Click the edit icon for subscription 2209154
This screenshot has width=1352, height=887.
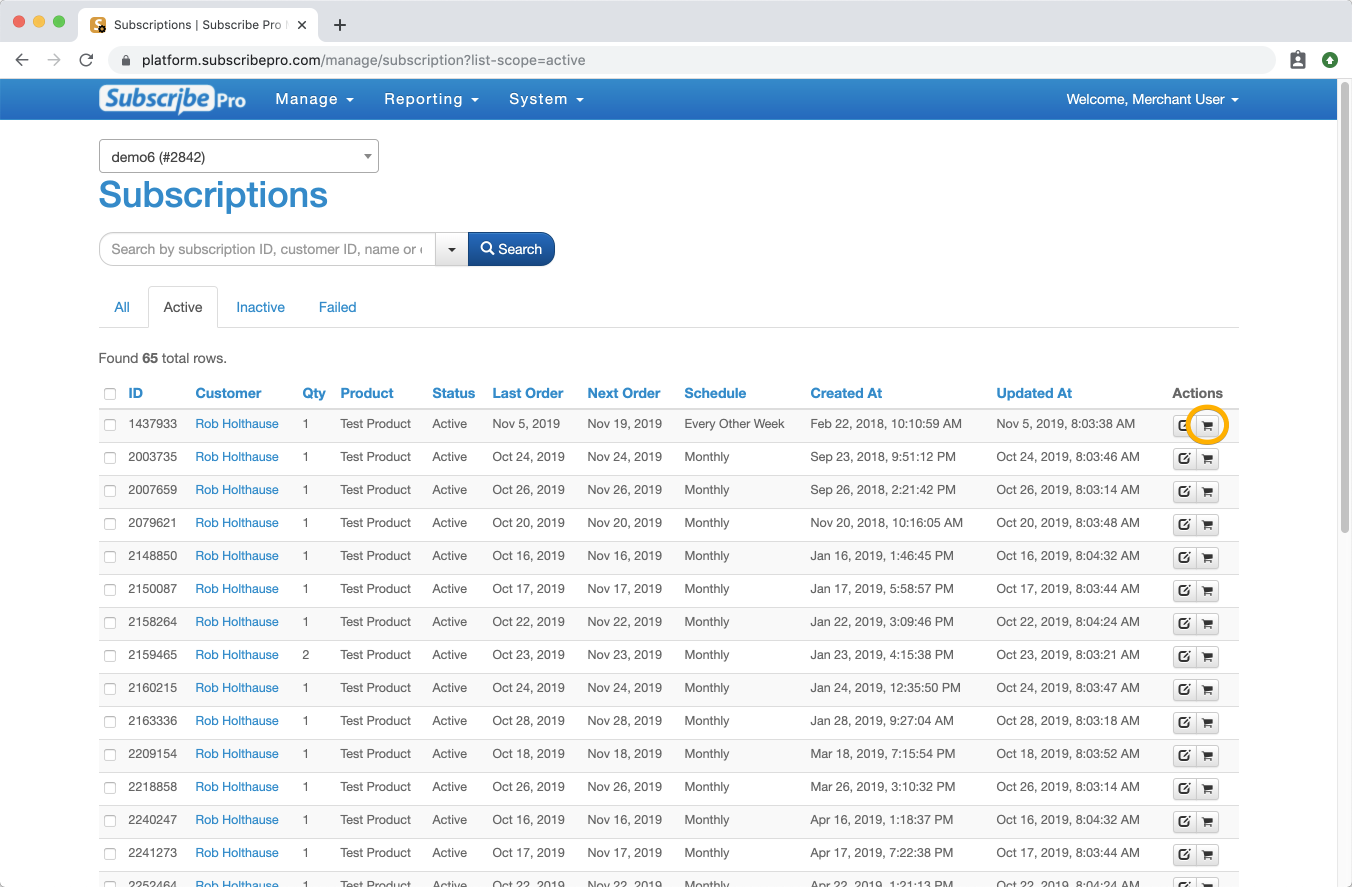[x=1184, y=756]
